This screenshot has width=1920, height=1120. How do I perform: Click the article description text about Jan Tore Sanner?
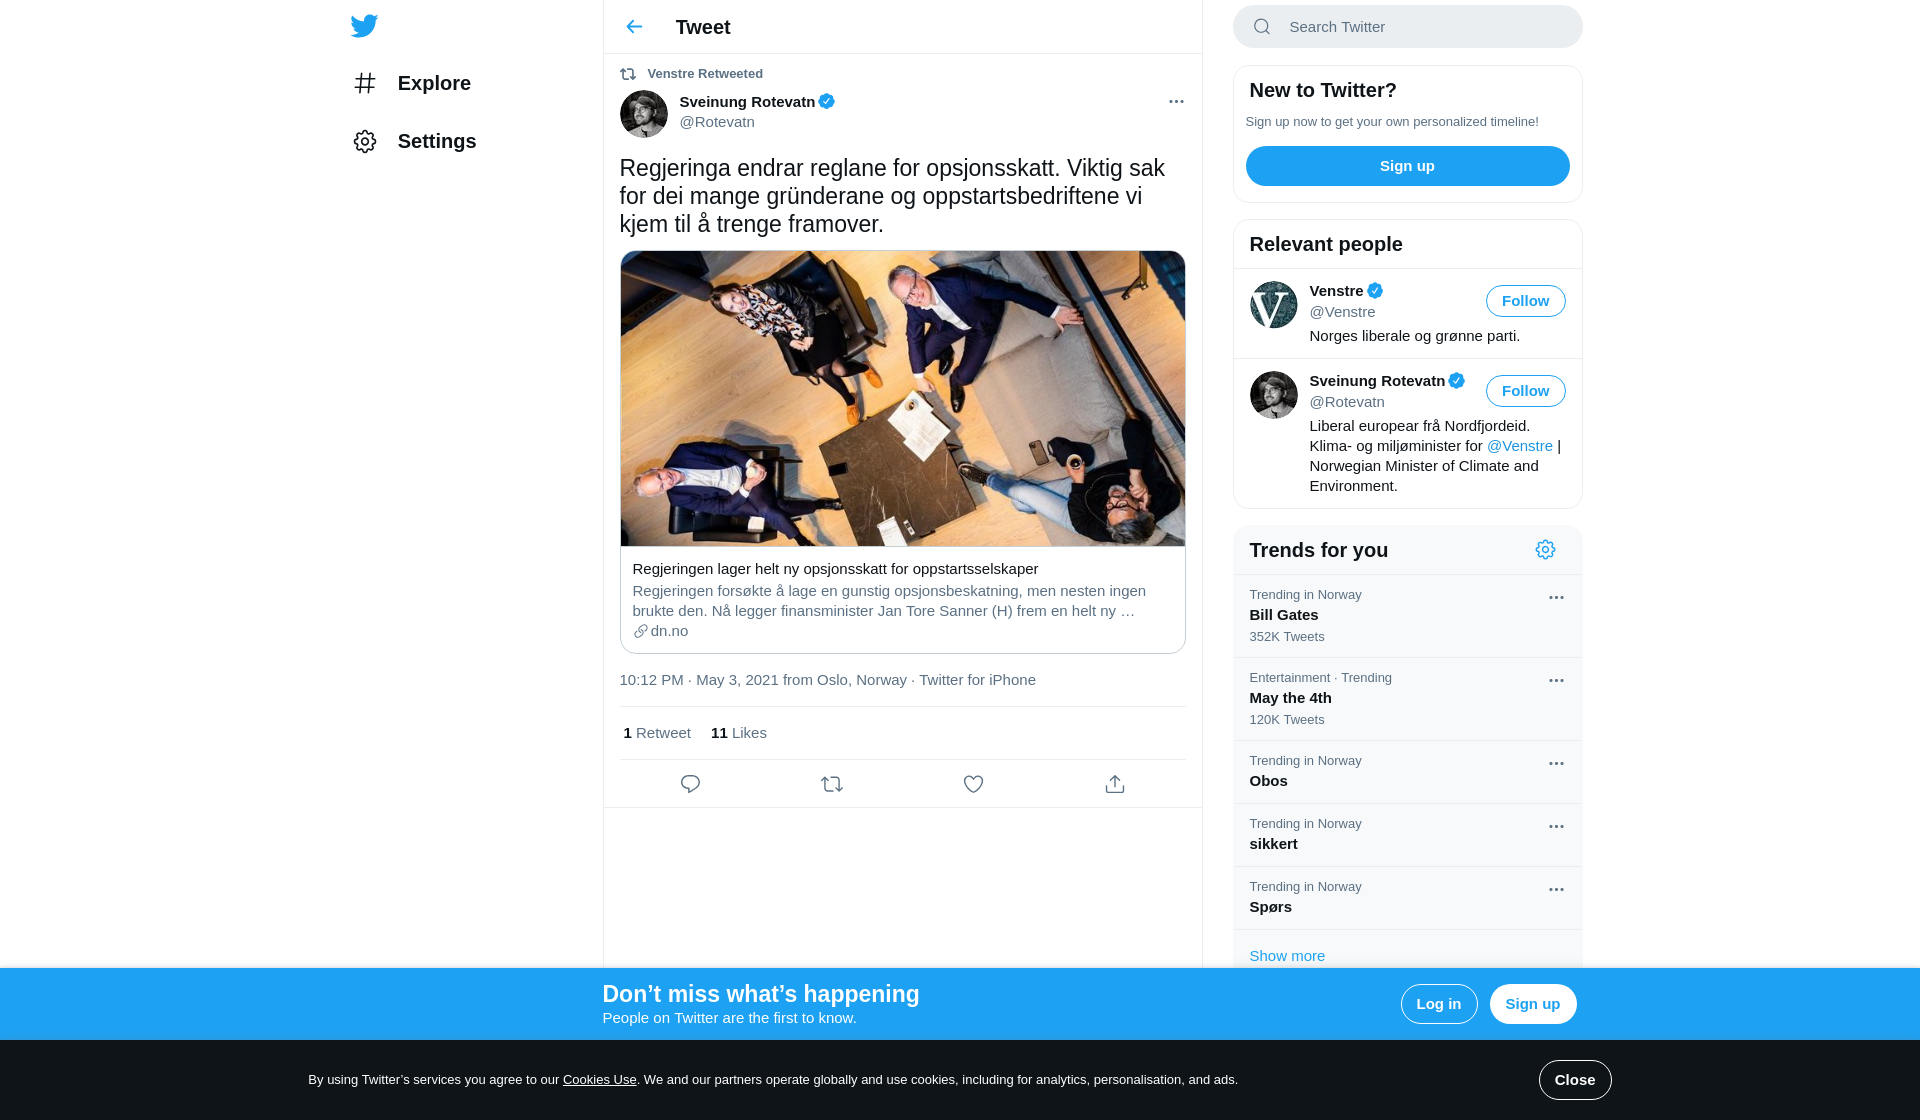(x=889, y=601)
